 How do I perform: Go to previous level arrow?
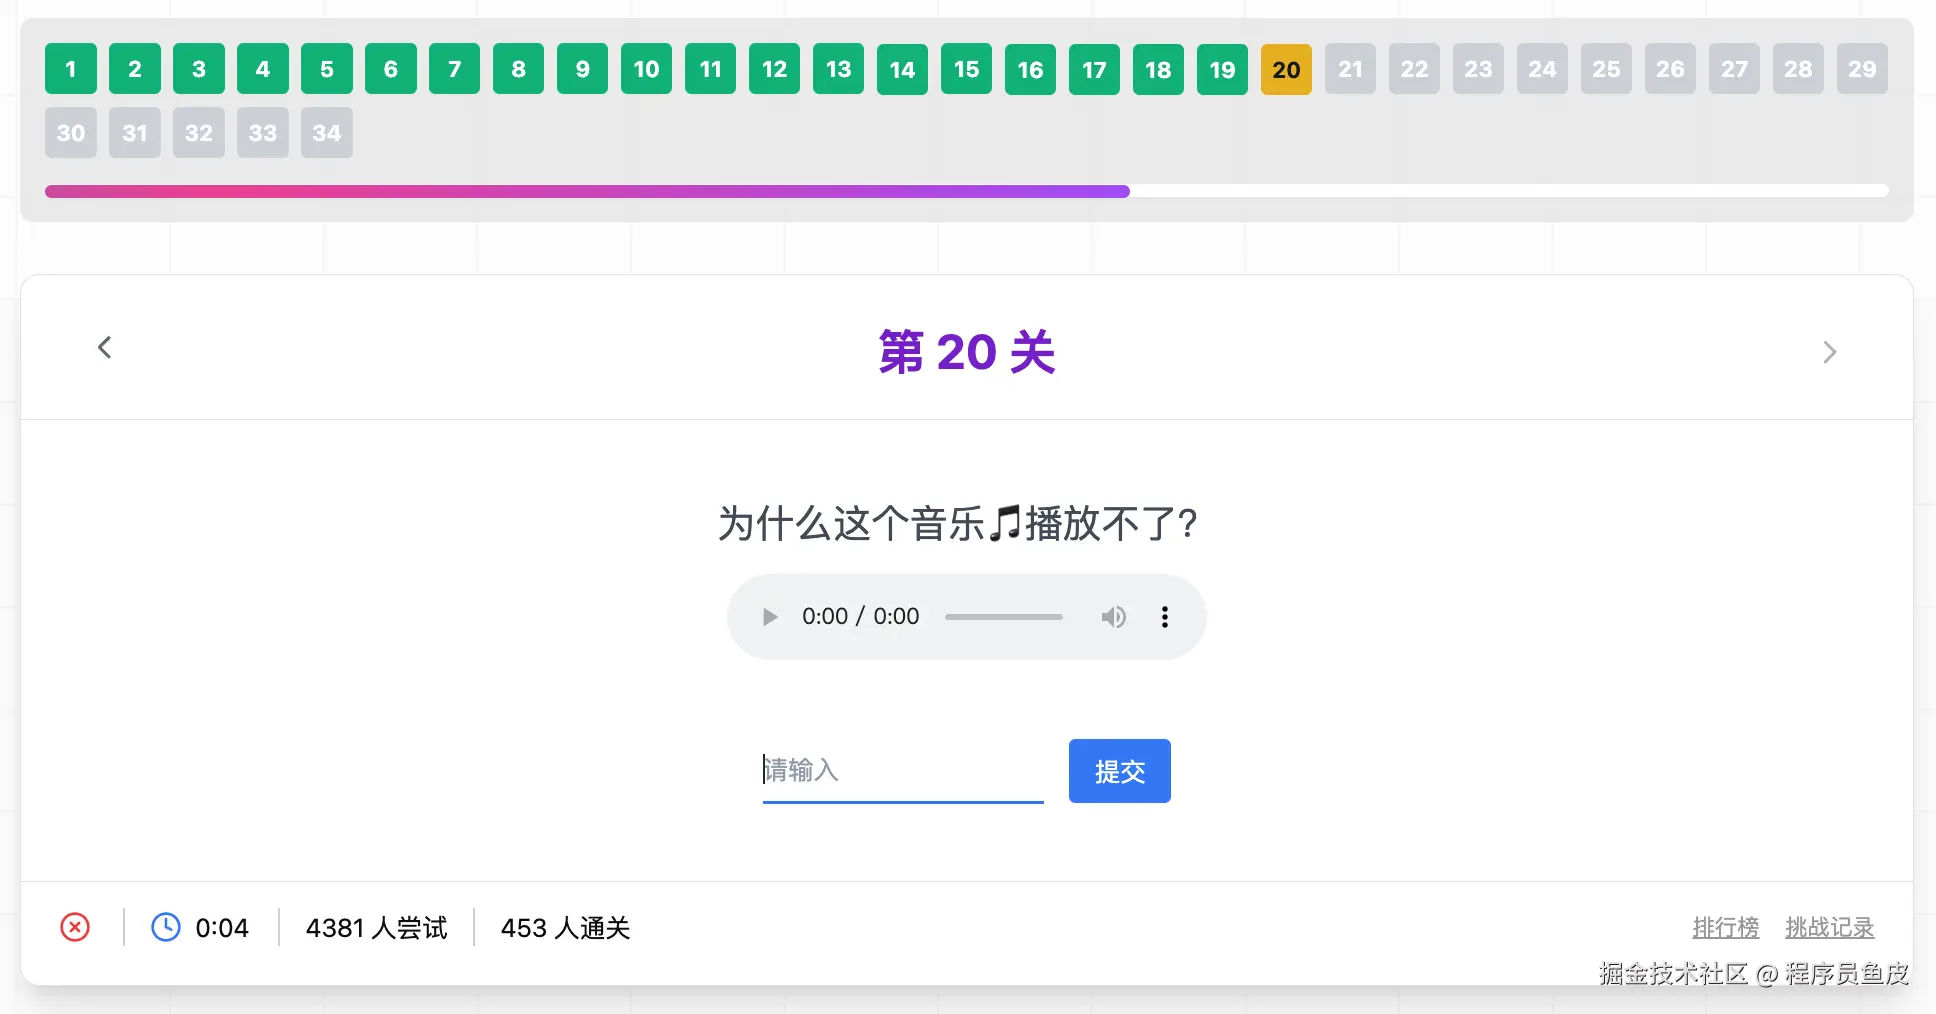(104, 348)
